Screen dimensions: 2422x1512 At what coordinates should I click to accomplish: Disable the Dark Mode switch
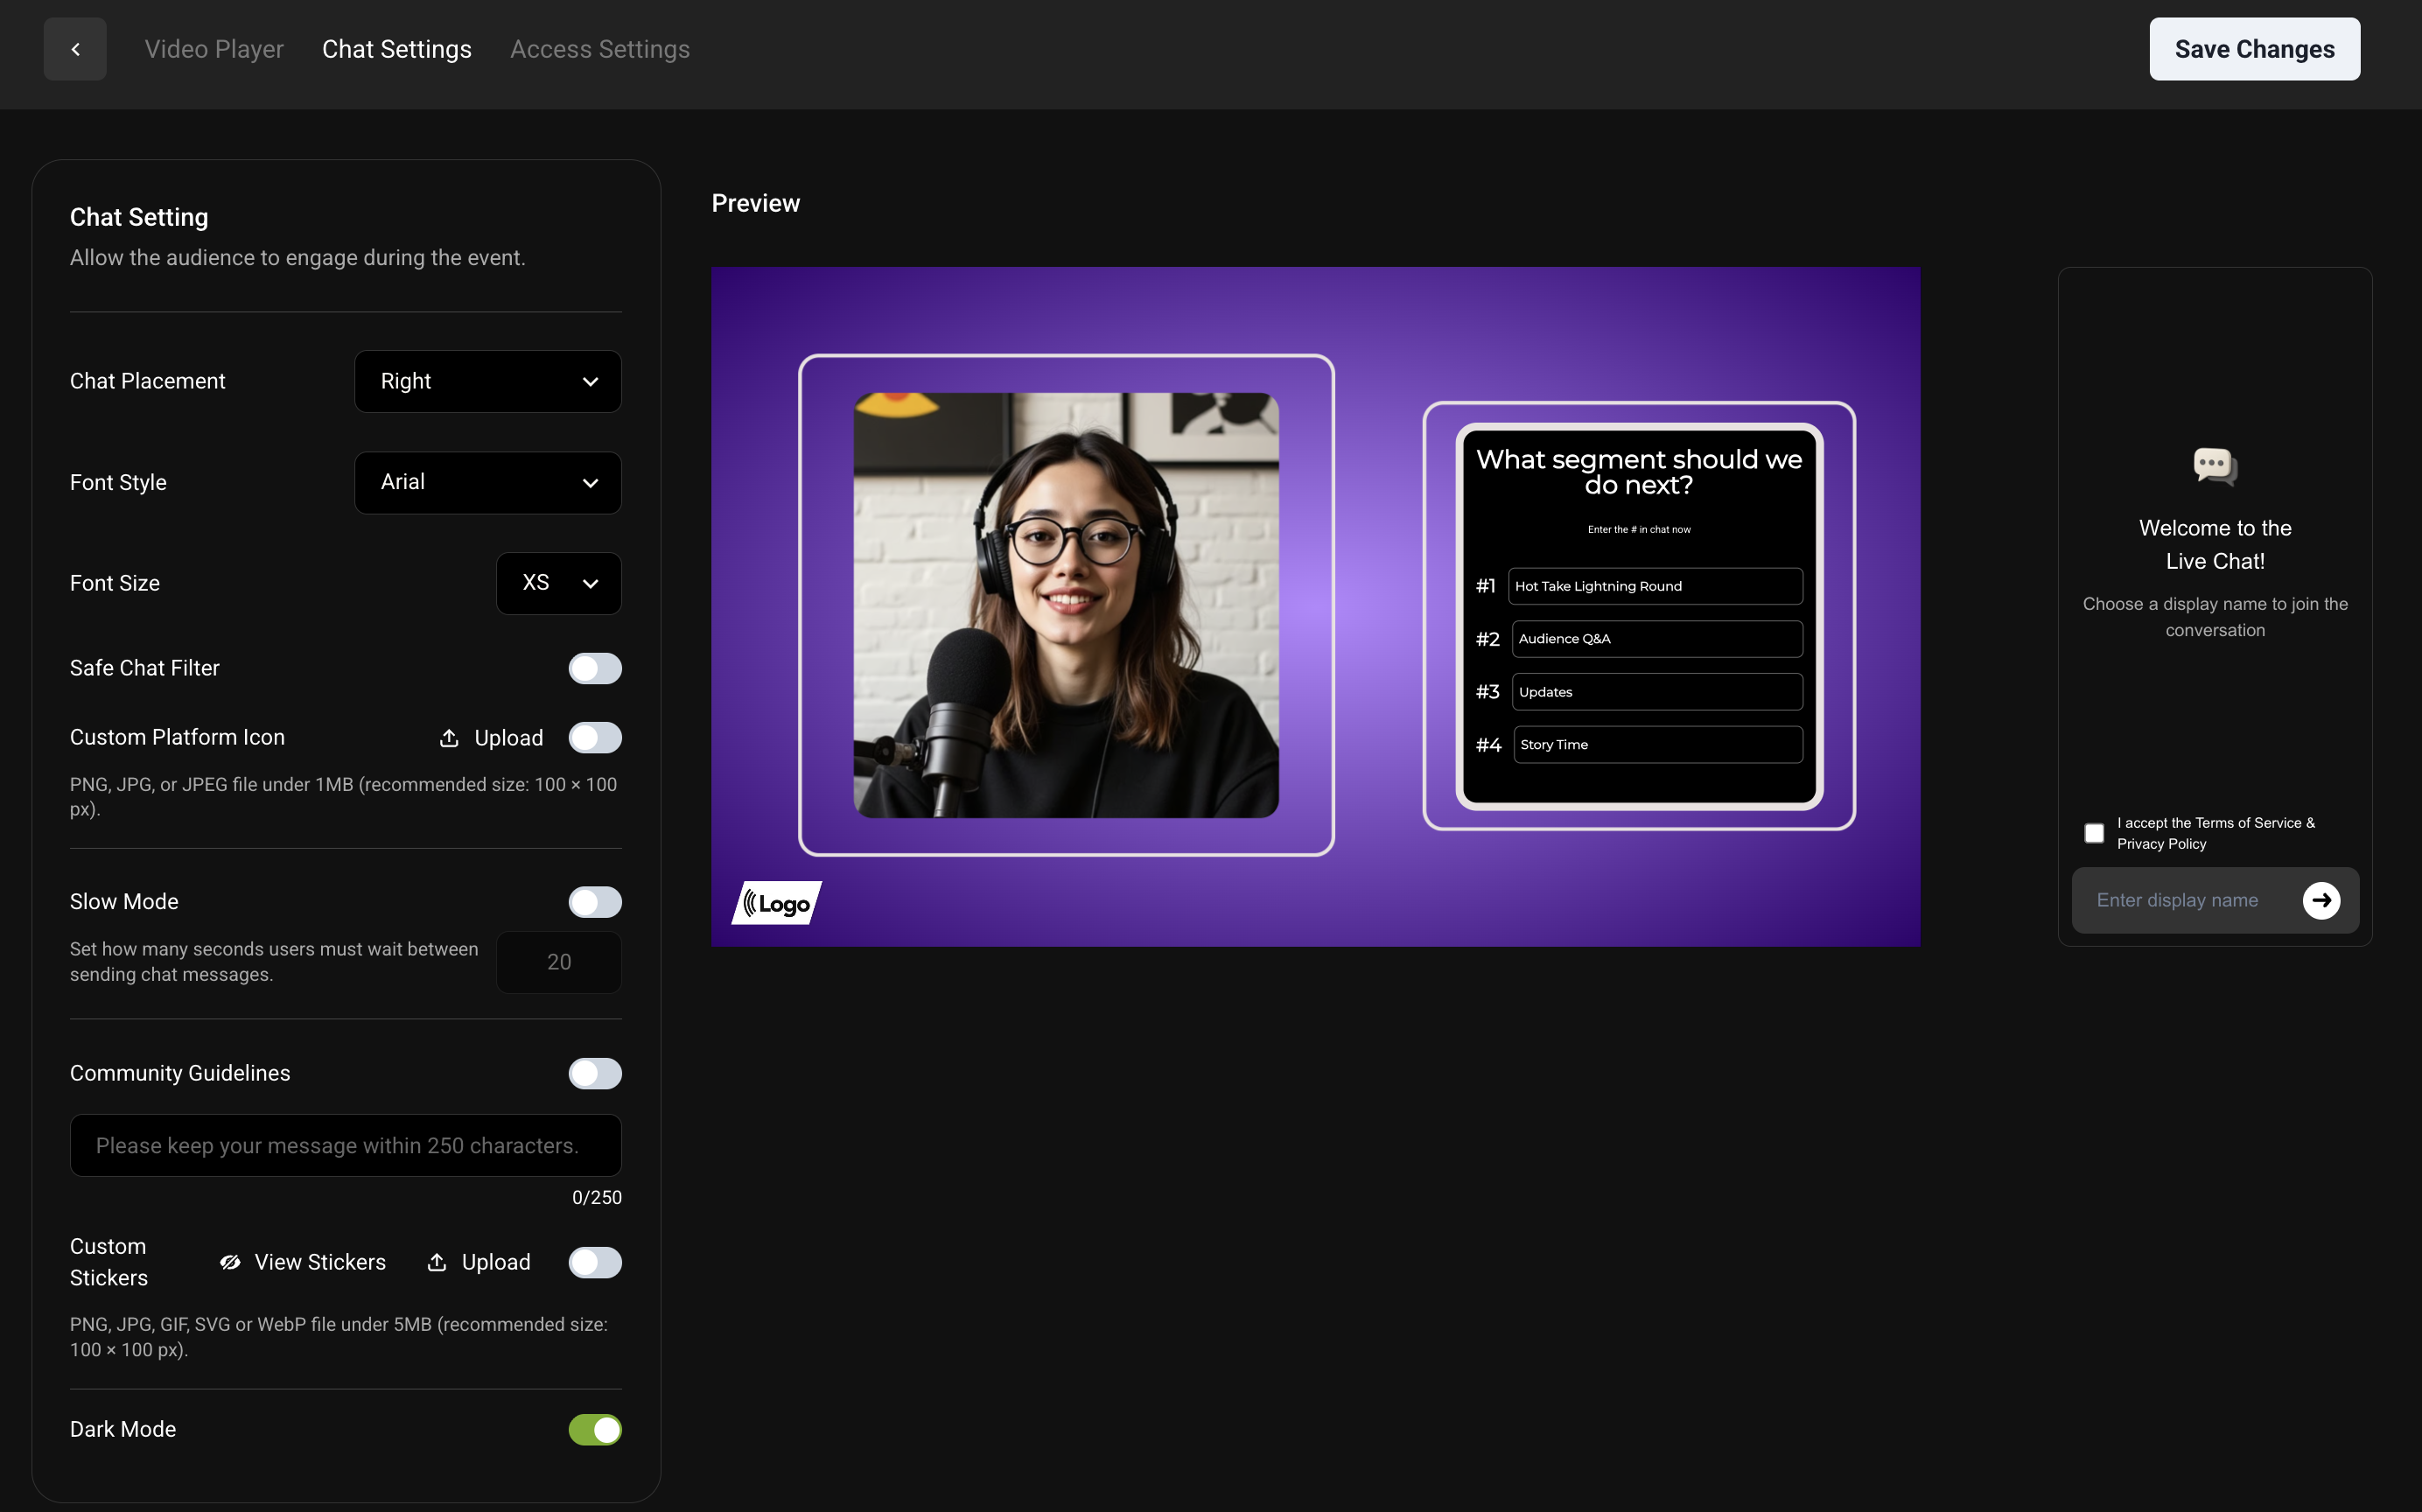(595, 1430)
